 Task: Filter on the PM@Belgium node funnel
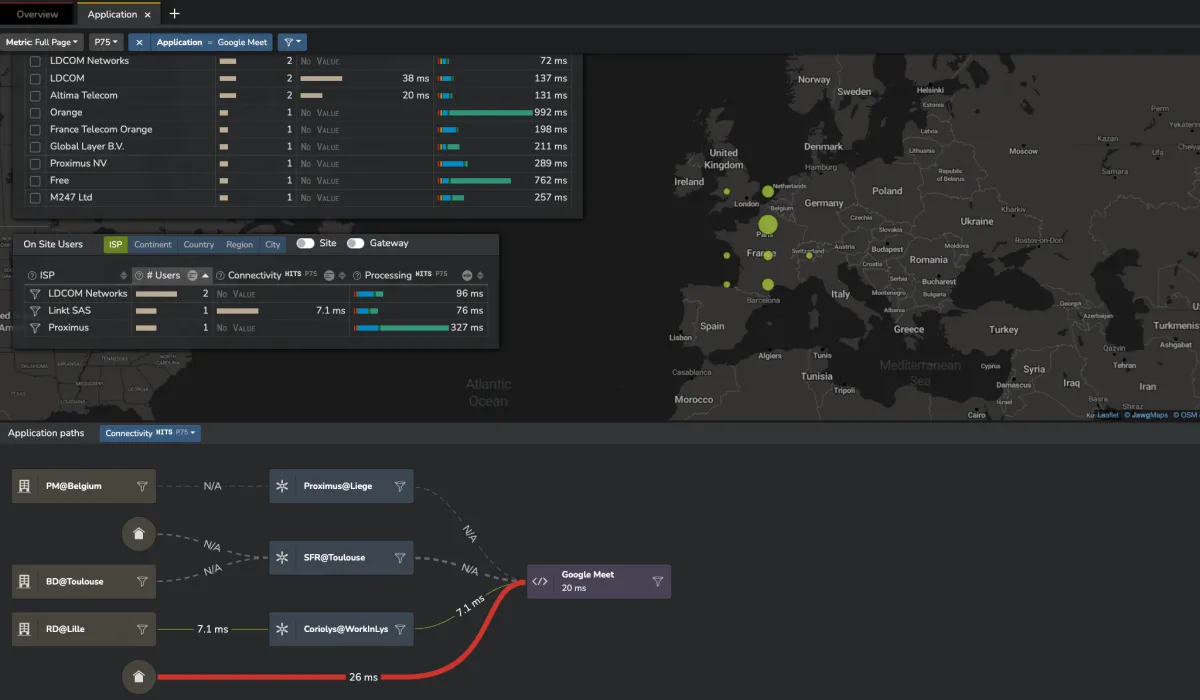(x=142, y=486)
